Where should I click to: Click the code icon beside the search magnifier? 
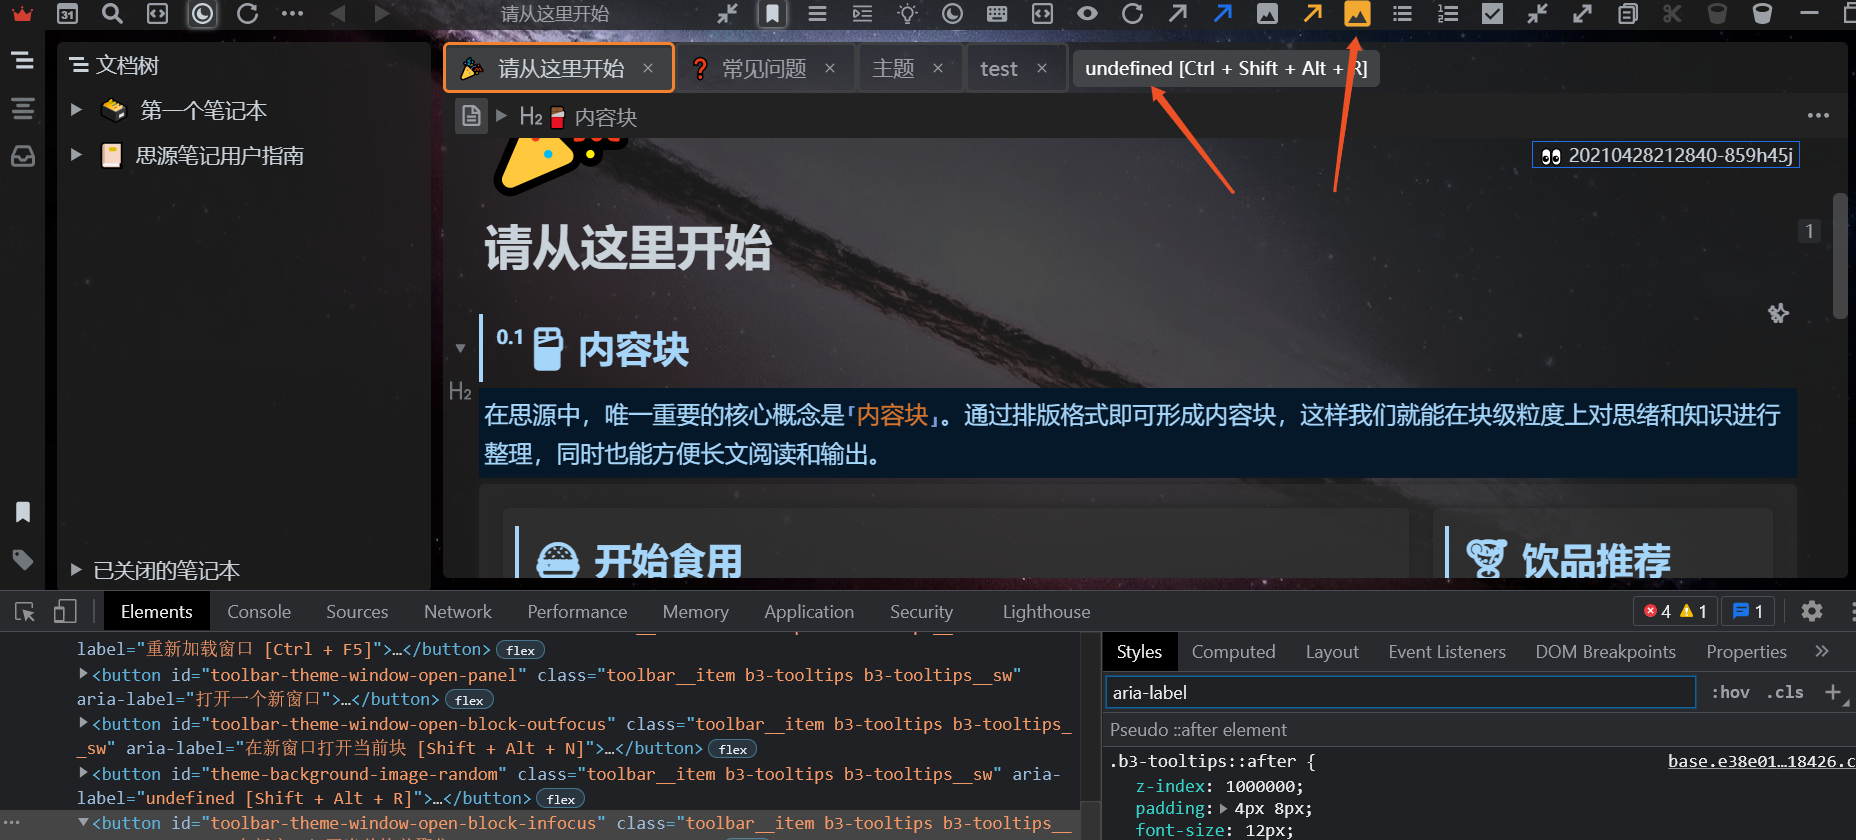[x=157, y=13]
